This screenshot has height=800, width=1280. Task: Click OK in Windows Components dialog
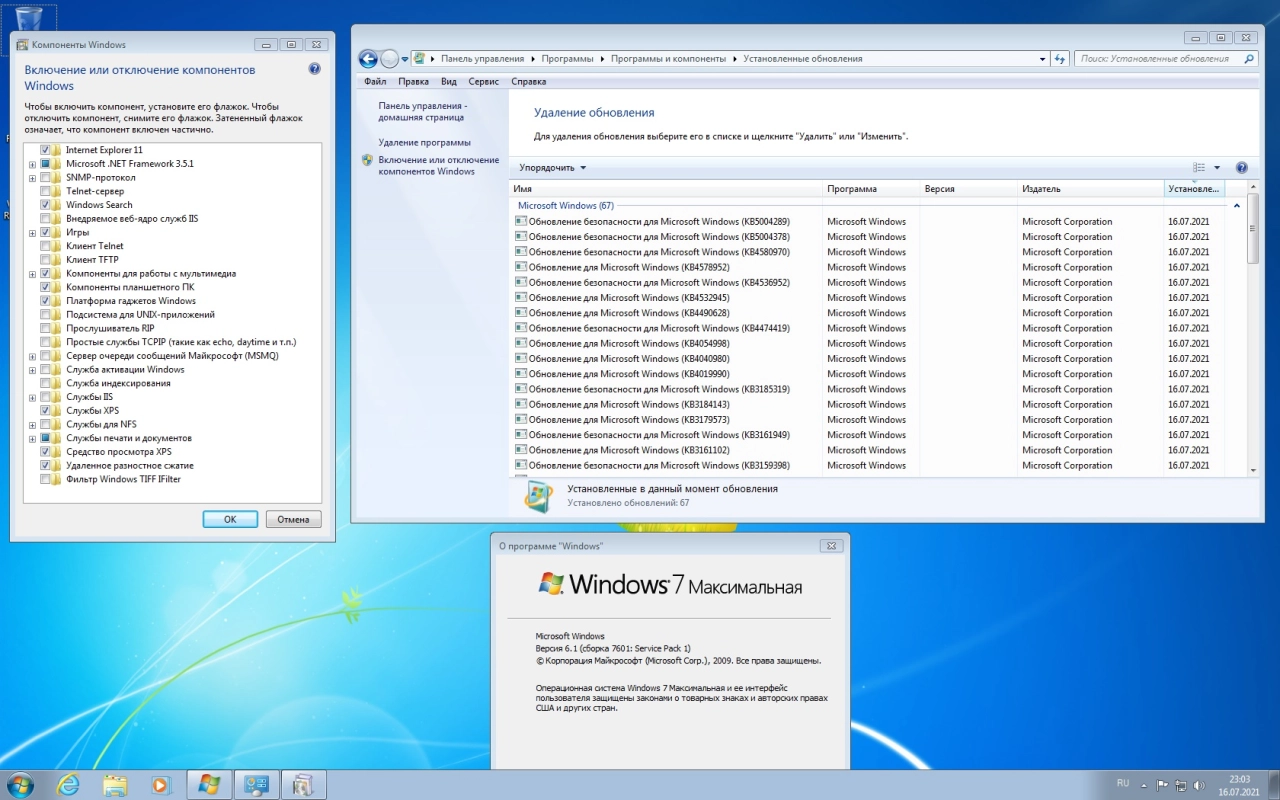click(x=230, y=519)
